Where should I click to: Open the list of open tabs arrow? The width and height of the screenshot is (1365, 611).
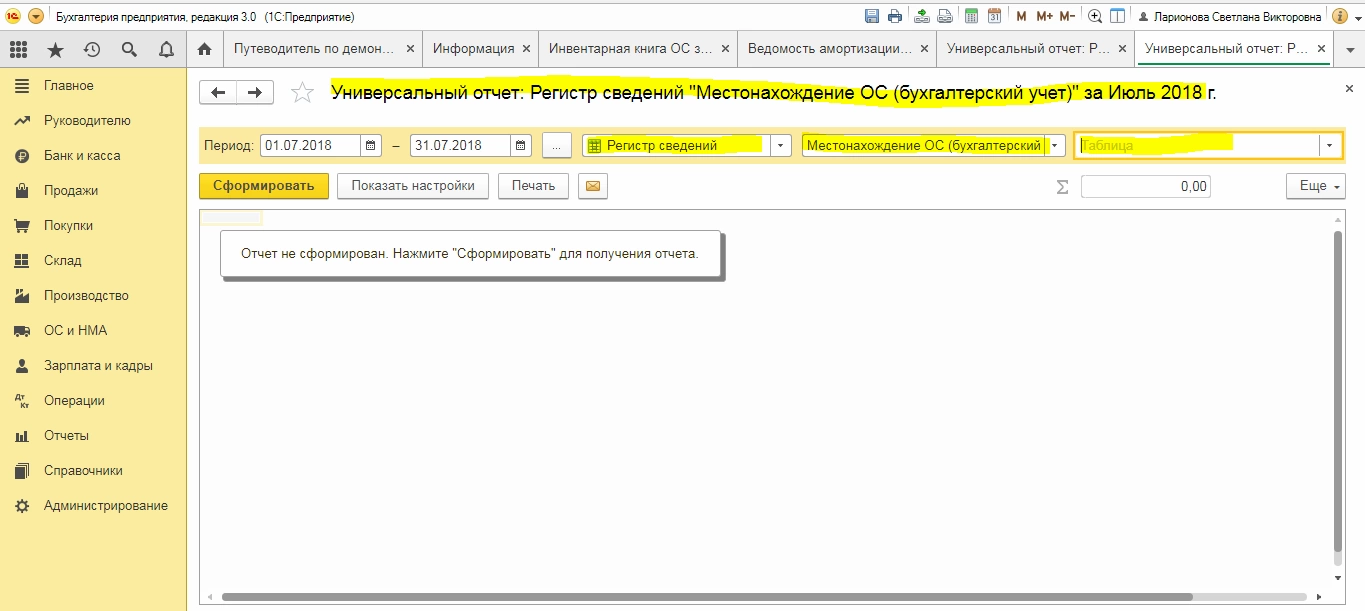1349,48
